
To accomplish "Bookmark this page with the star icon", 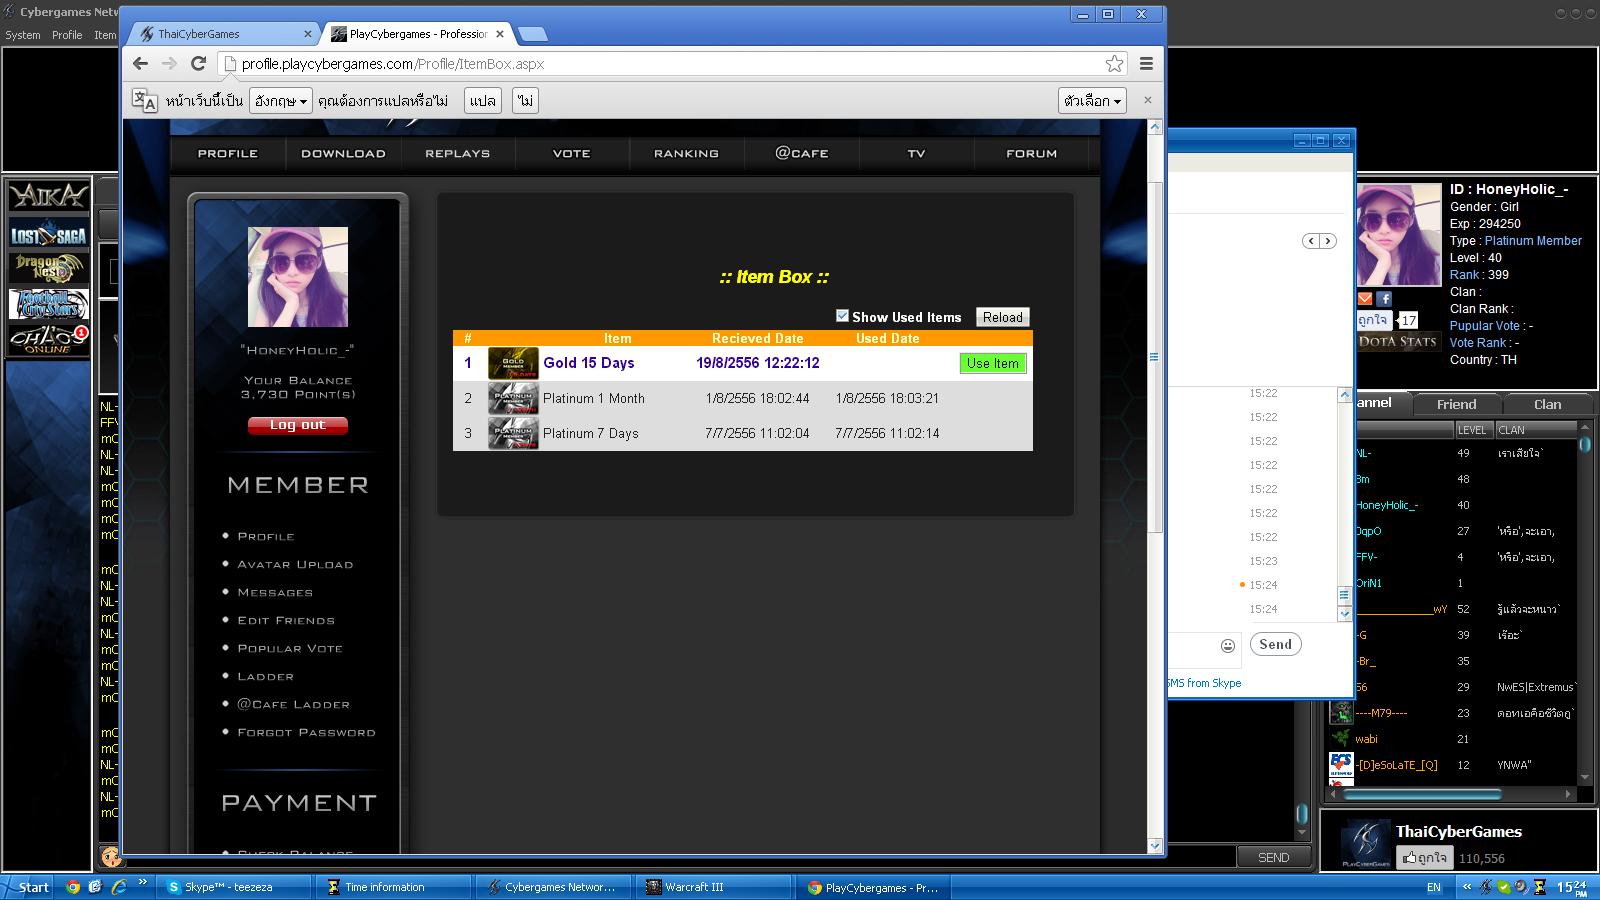I will pos(1114,64).
